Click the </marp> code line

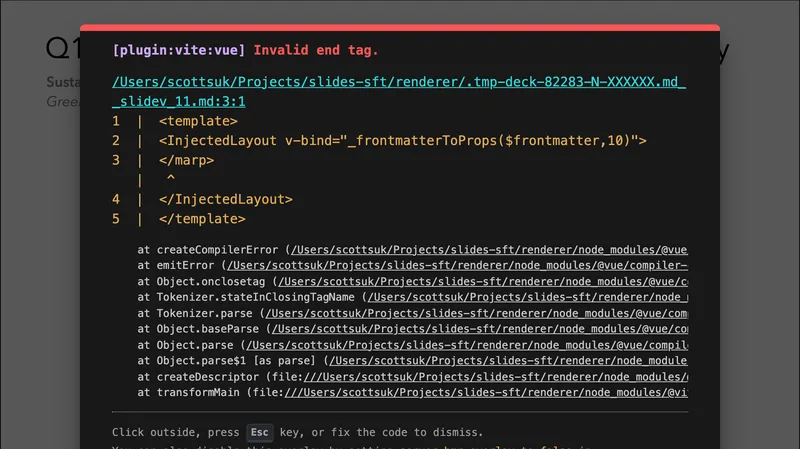(187, 160)
